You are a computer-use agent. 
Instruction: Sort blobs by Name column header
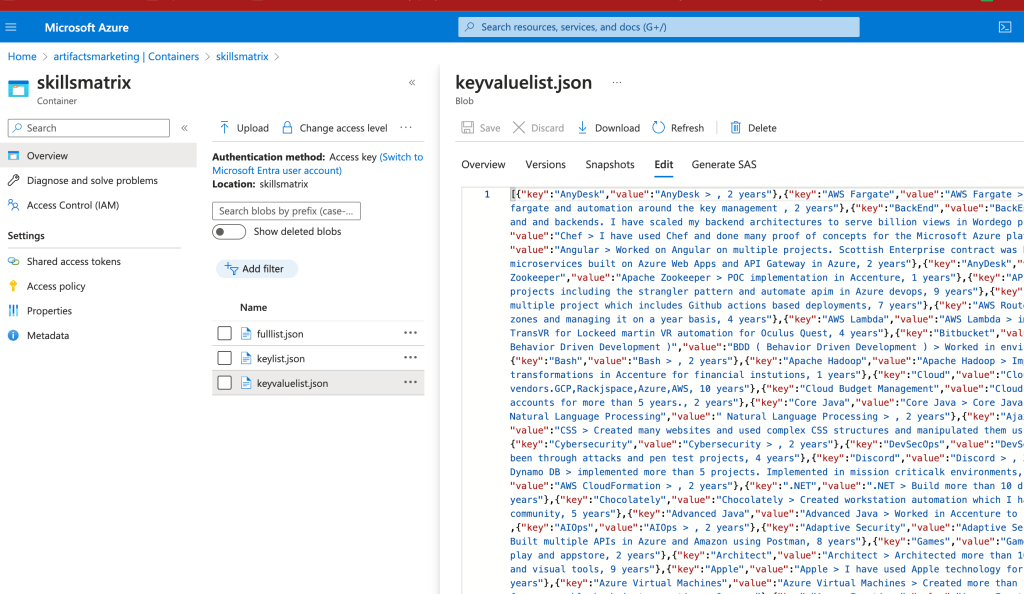click(253, 307)
